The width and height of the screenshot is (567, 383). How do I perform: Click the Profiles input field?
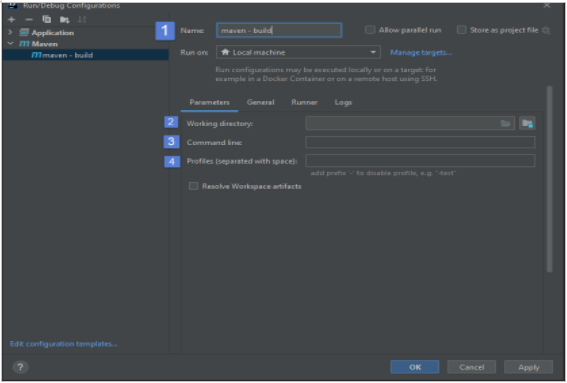[420, 161]
